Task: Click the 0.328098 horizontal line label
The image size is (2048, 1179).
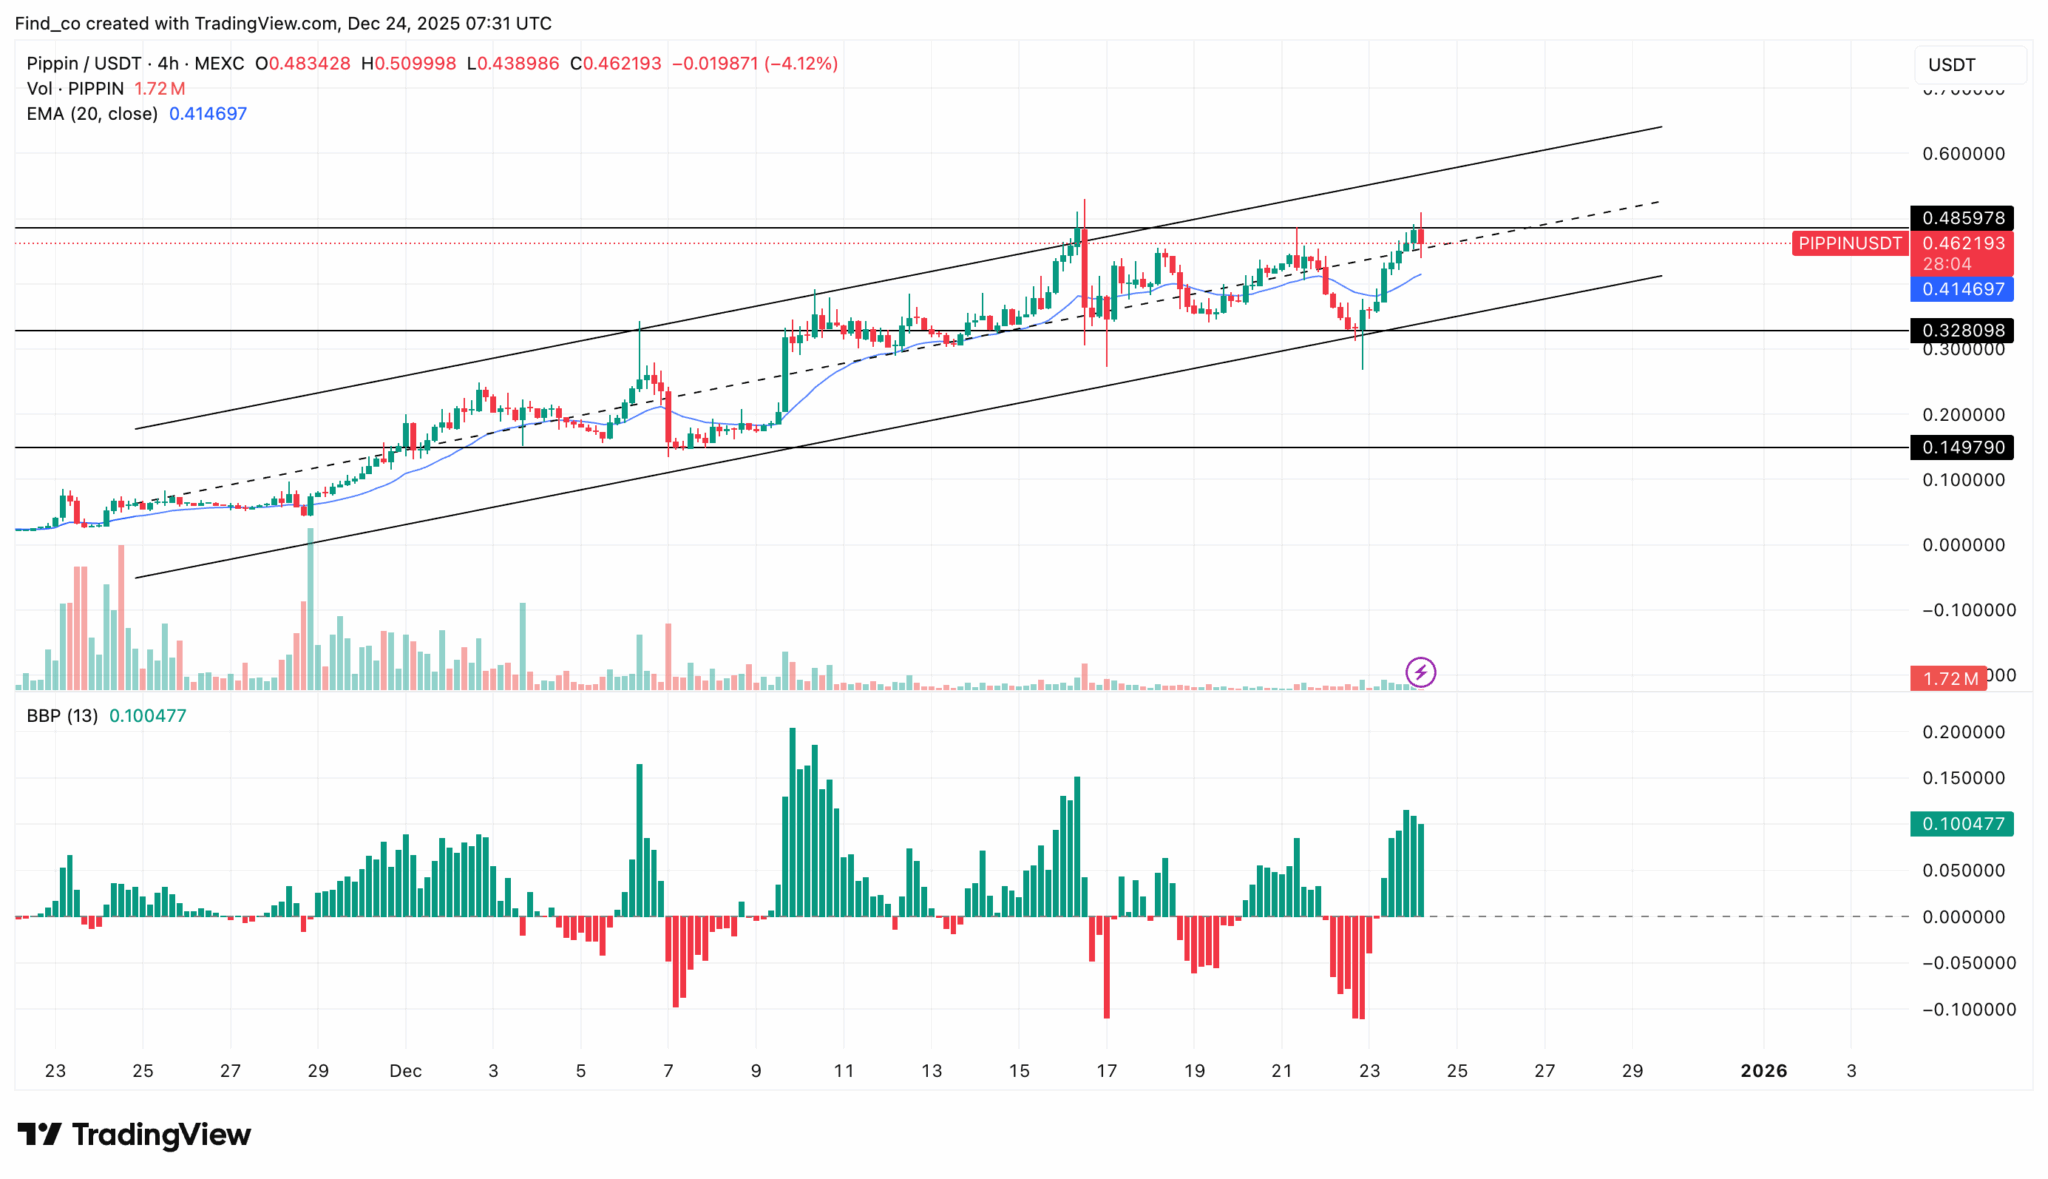Action: click(1962, 330)
